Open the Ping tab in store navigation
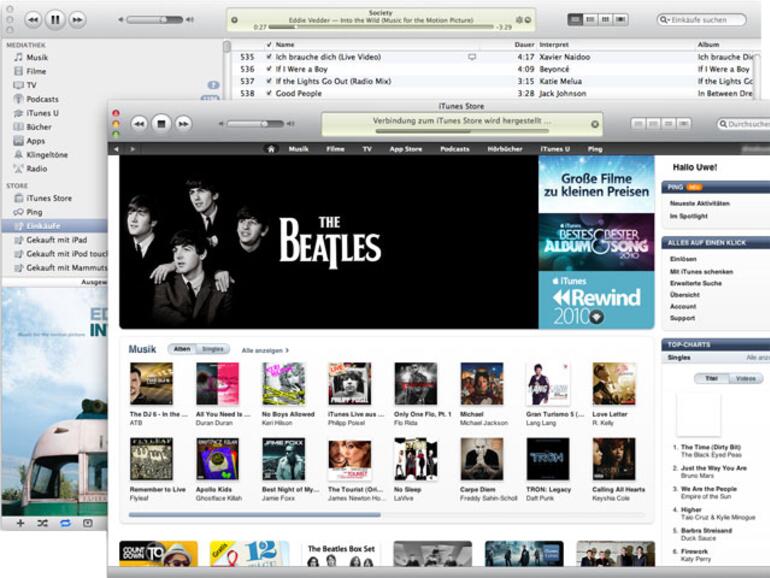Image resolution: width=770 pixels, height=578 pixels. click(595, 149)
